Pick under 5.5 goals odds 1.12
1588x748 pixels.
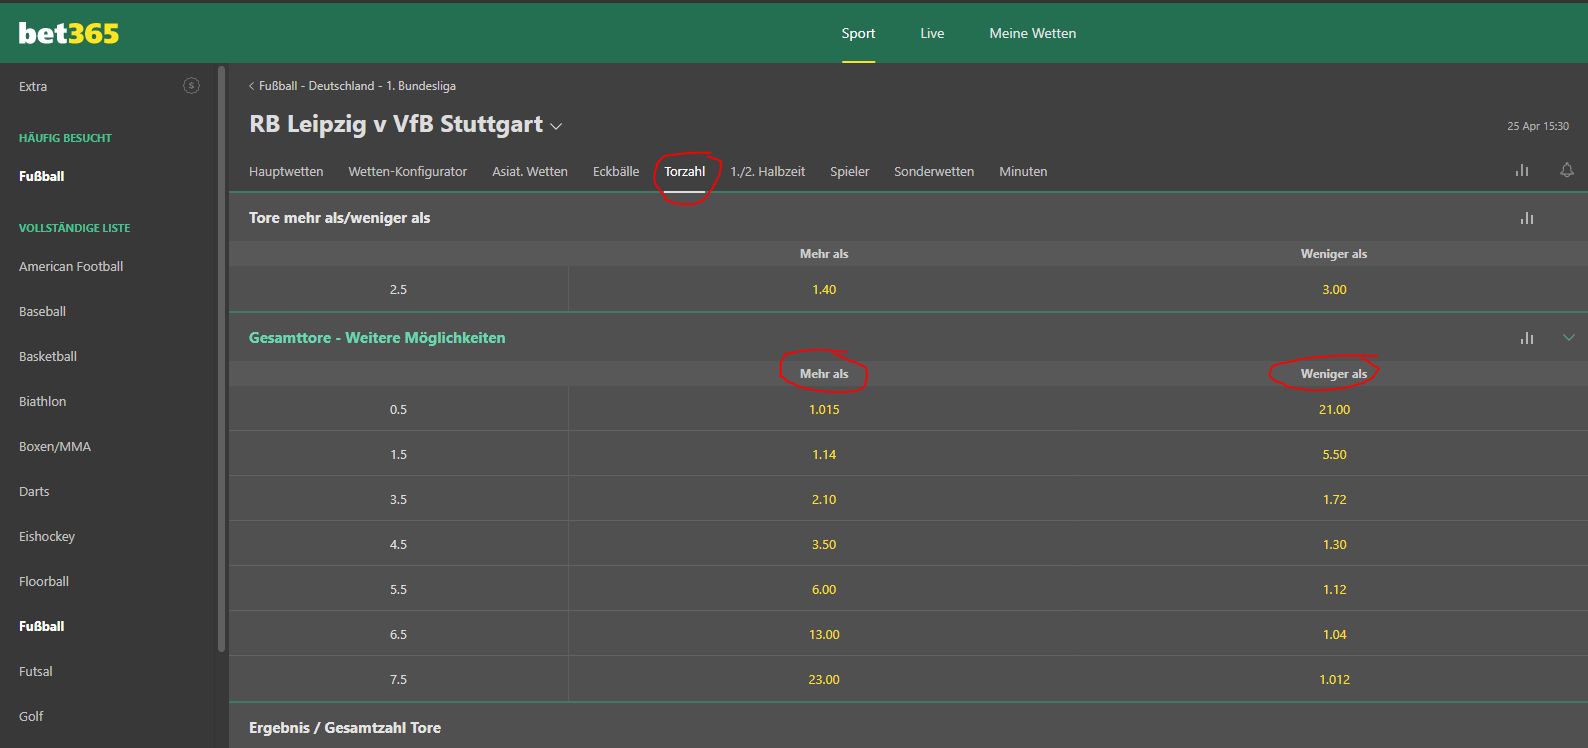coord(1334,589)
